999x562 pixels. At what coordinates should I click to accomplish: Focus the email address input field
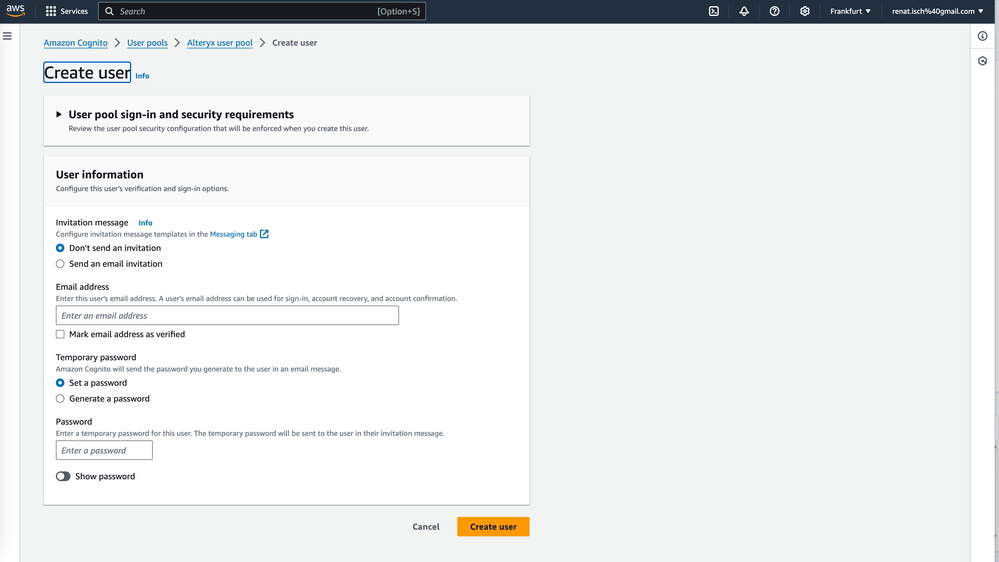pos(227,315)
